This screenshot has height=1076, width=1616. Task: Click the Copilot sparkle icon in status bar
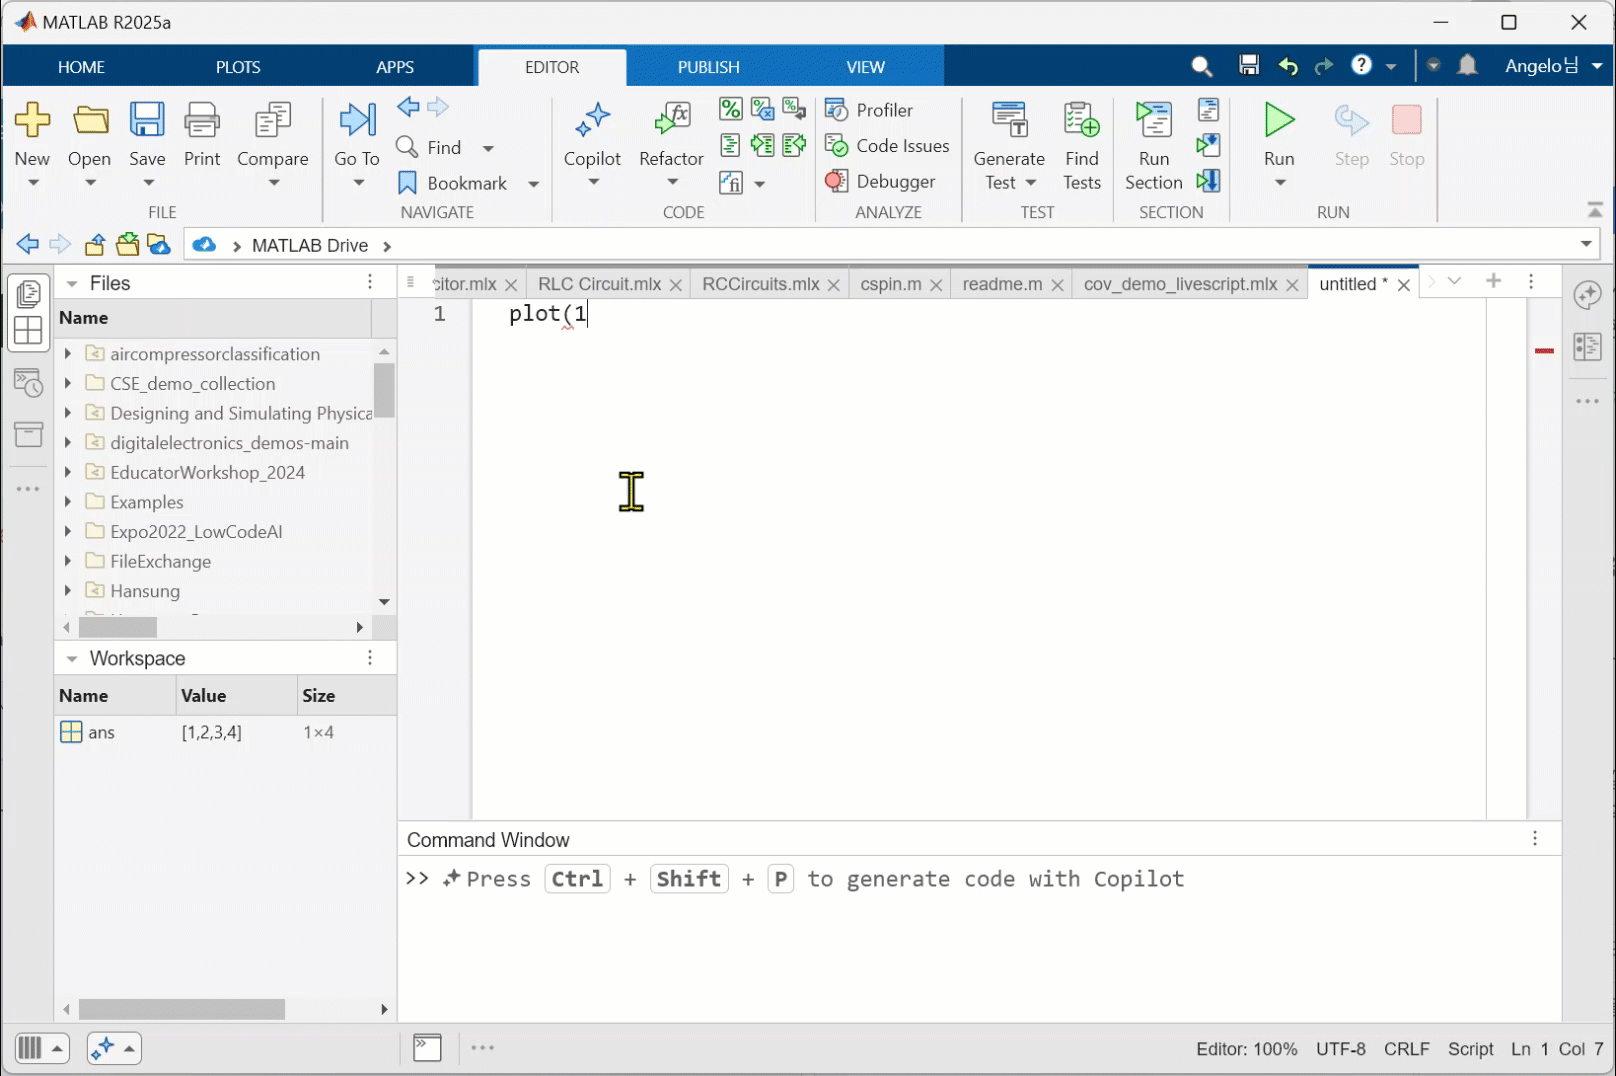pyautogui.click(x=103, y=1048)
